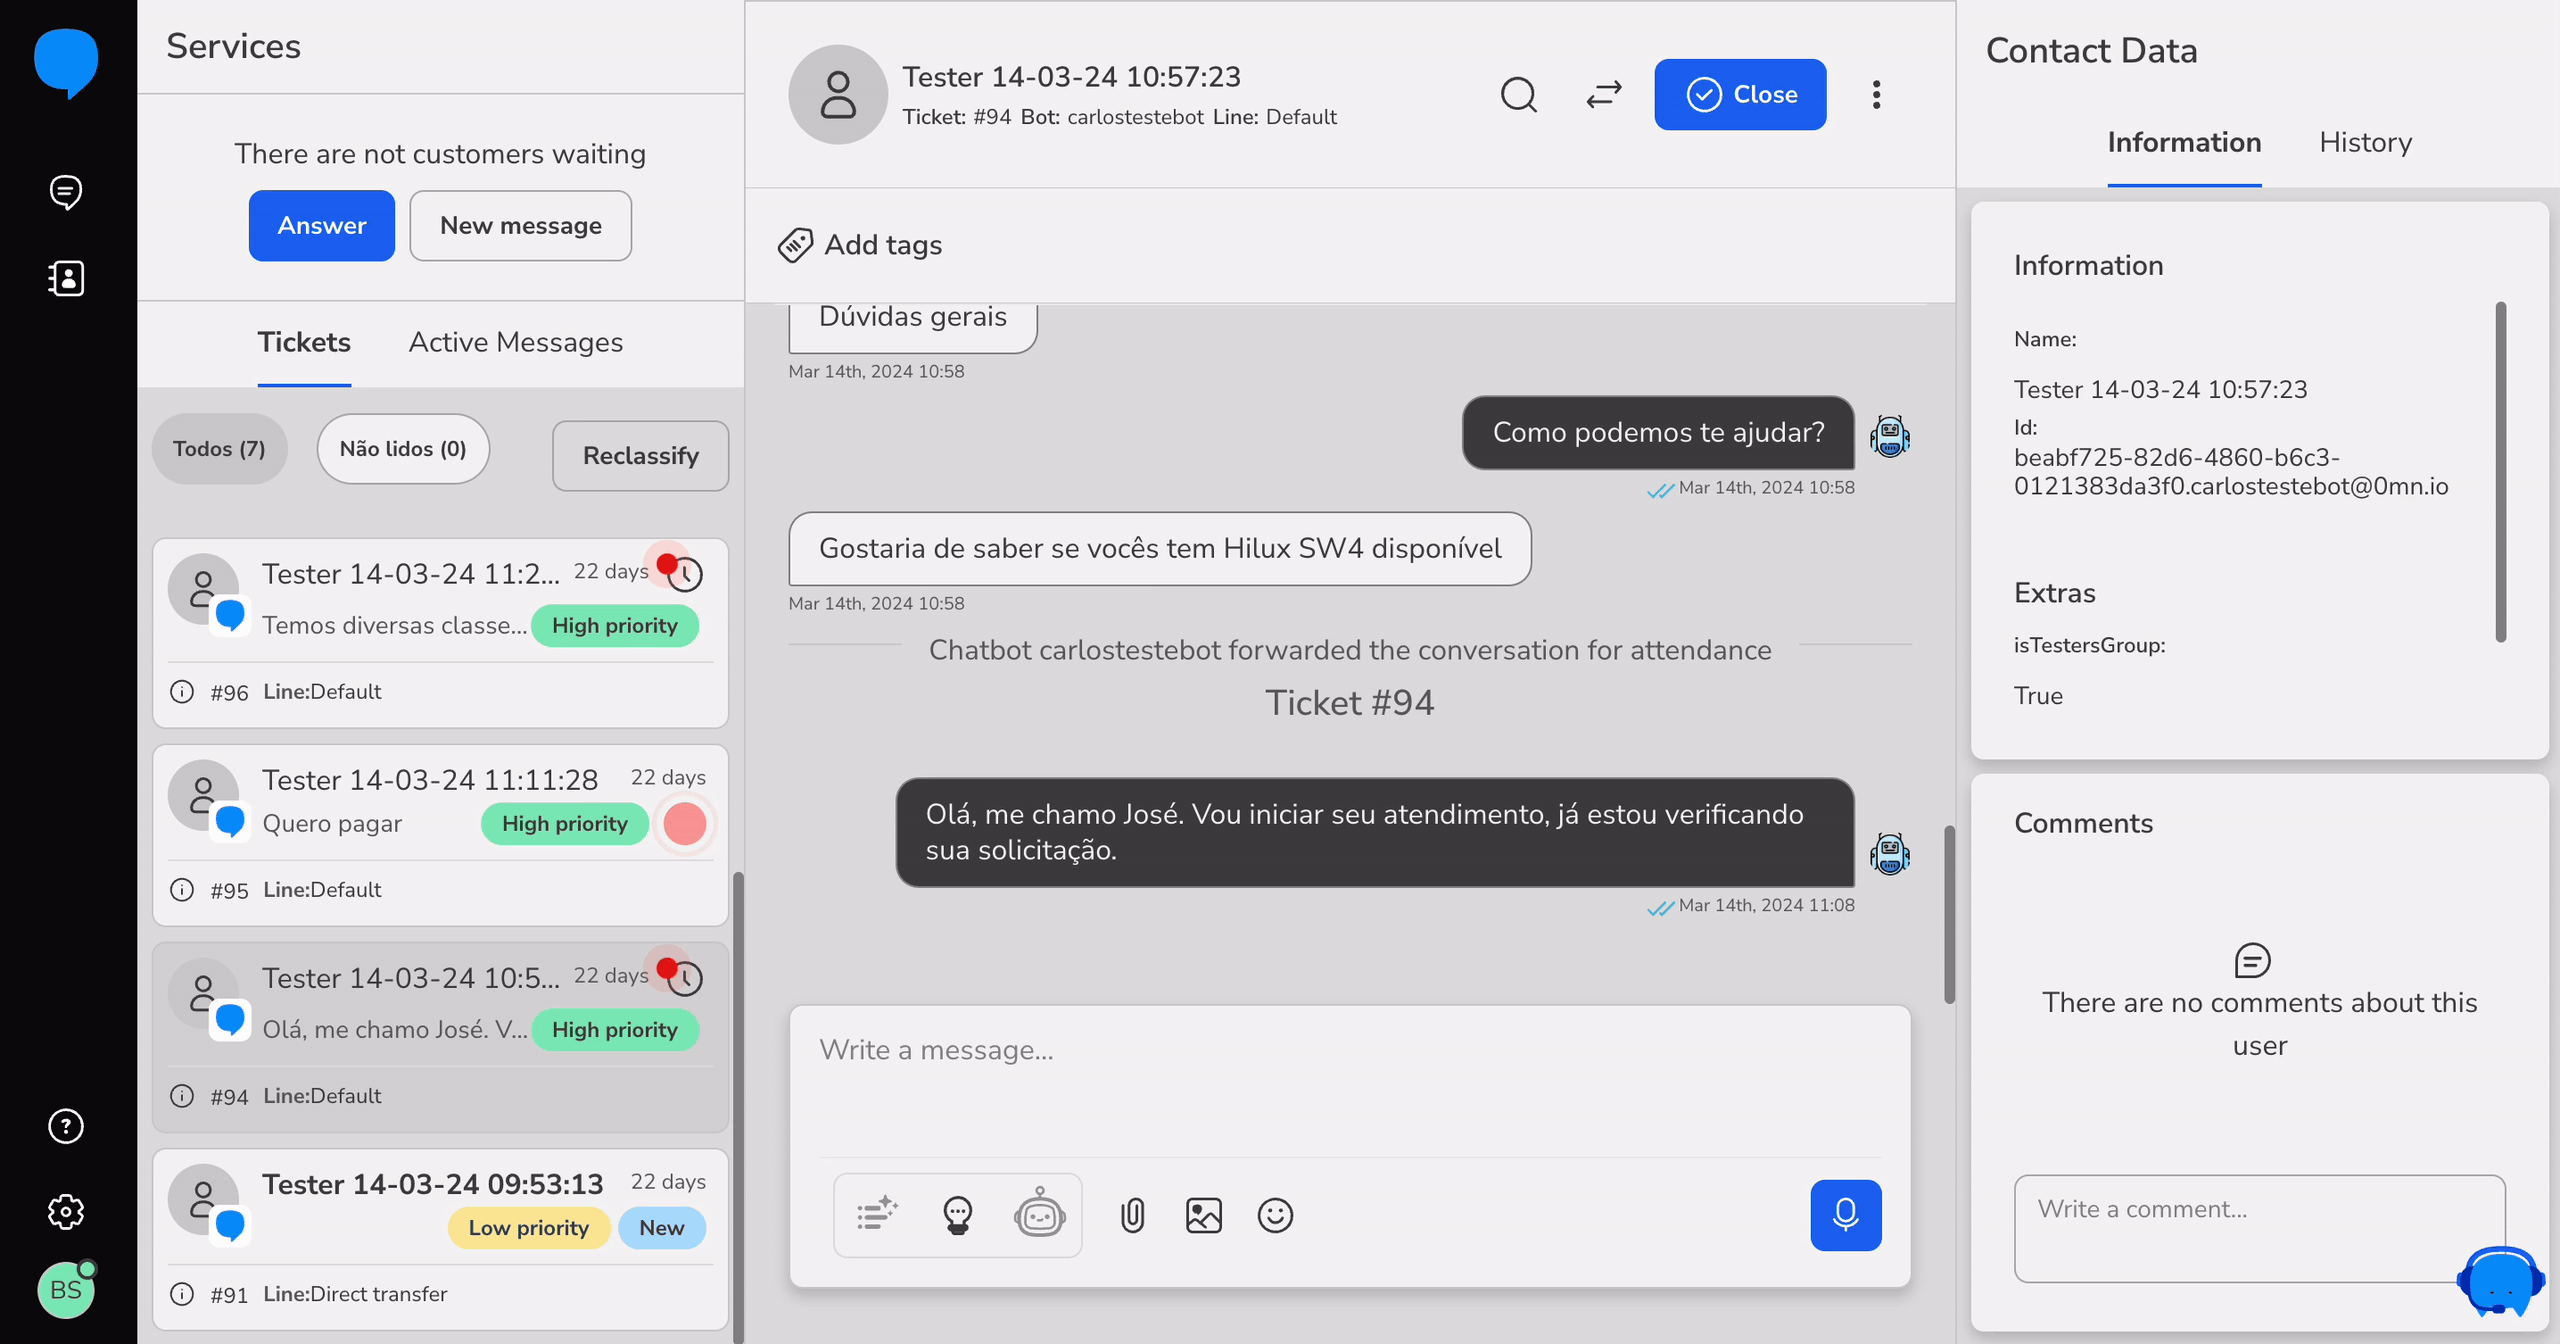
Task: Open the lightbulb suggestions icon
Action: tap(957, 1215)
